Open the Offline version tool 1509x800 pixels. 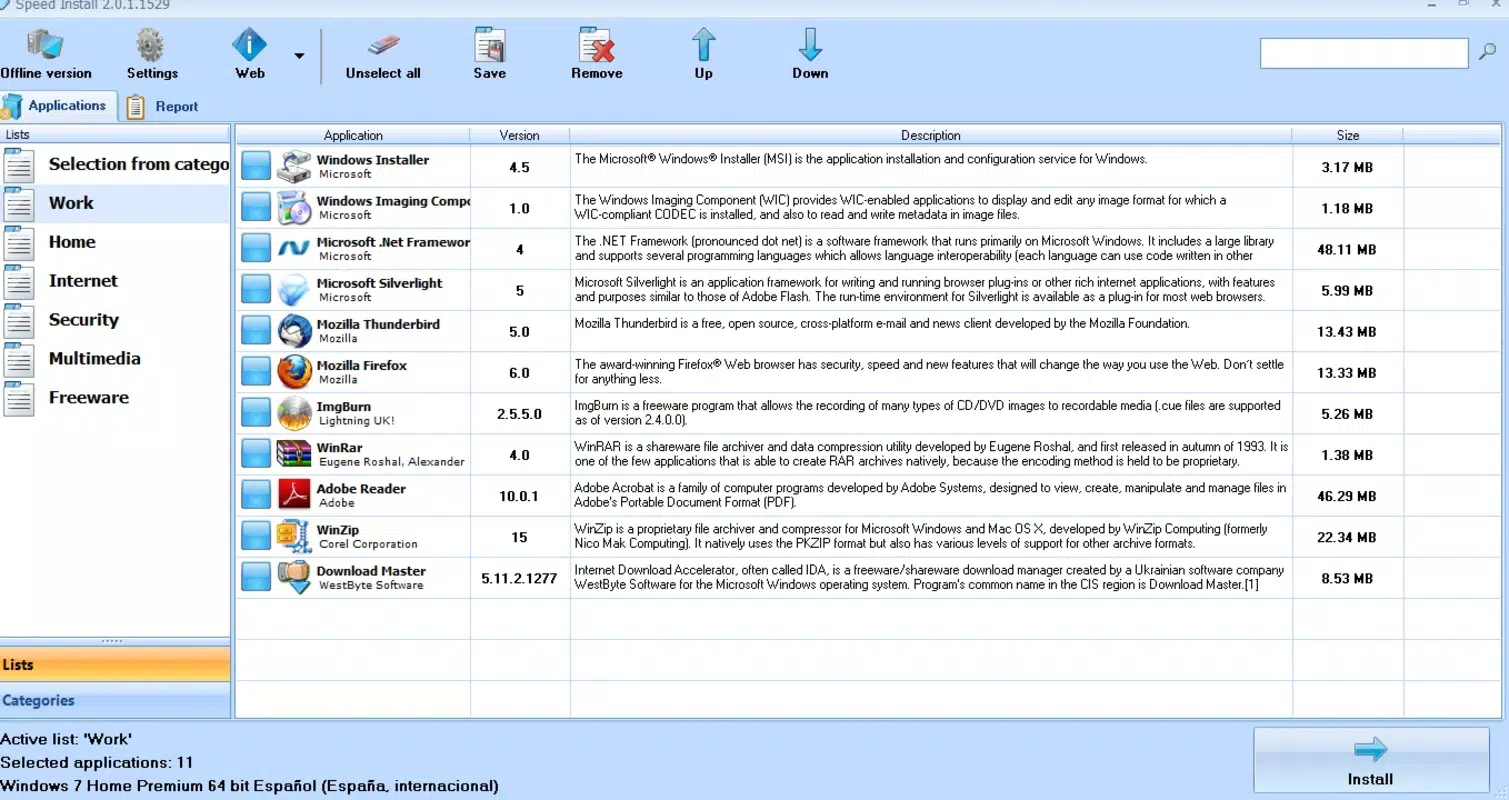pos(46,53)
